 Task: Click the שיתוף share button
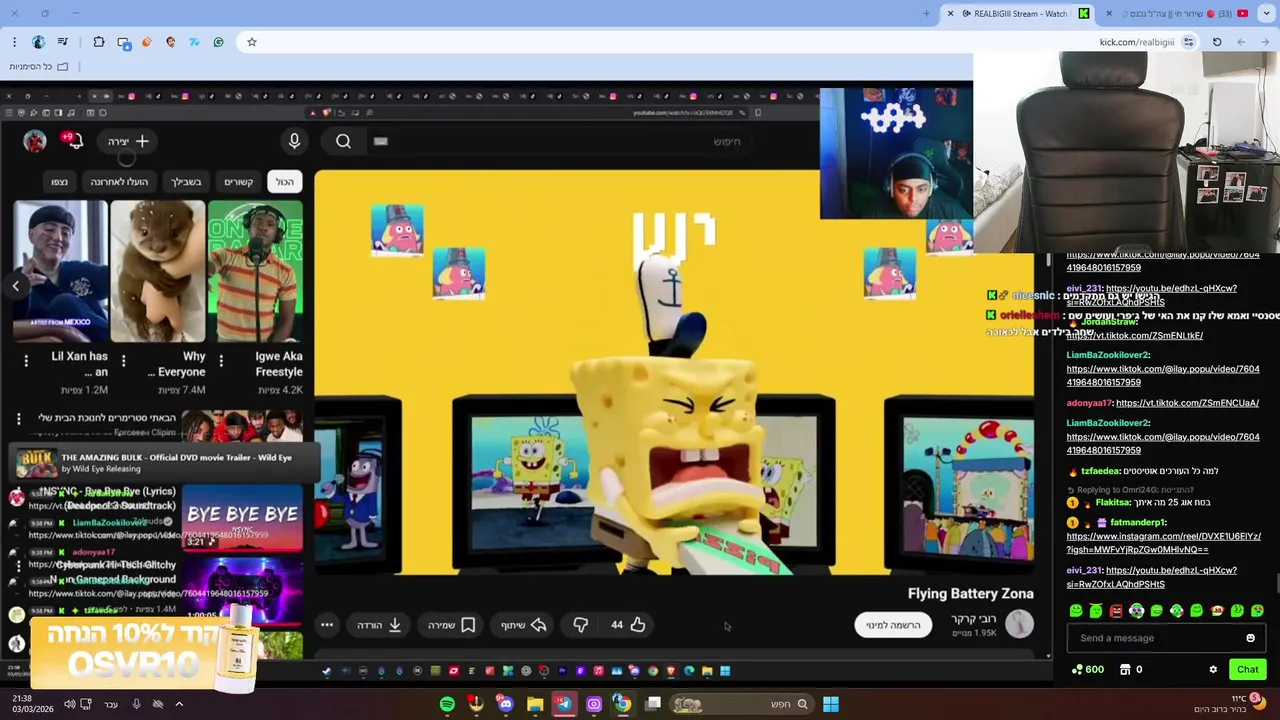[524, 625]
